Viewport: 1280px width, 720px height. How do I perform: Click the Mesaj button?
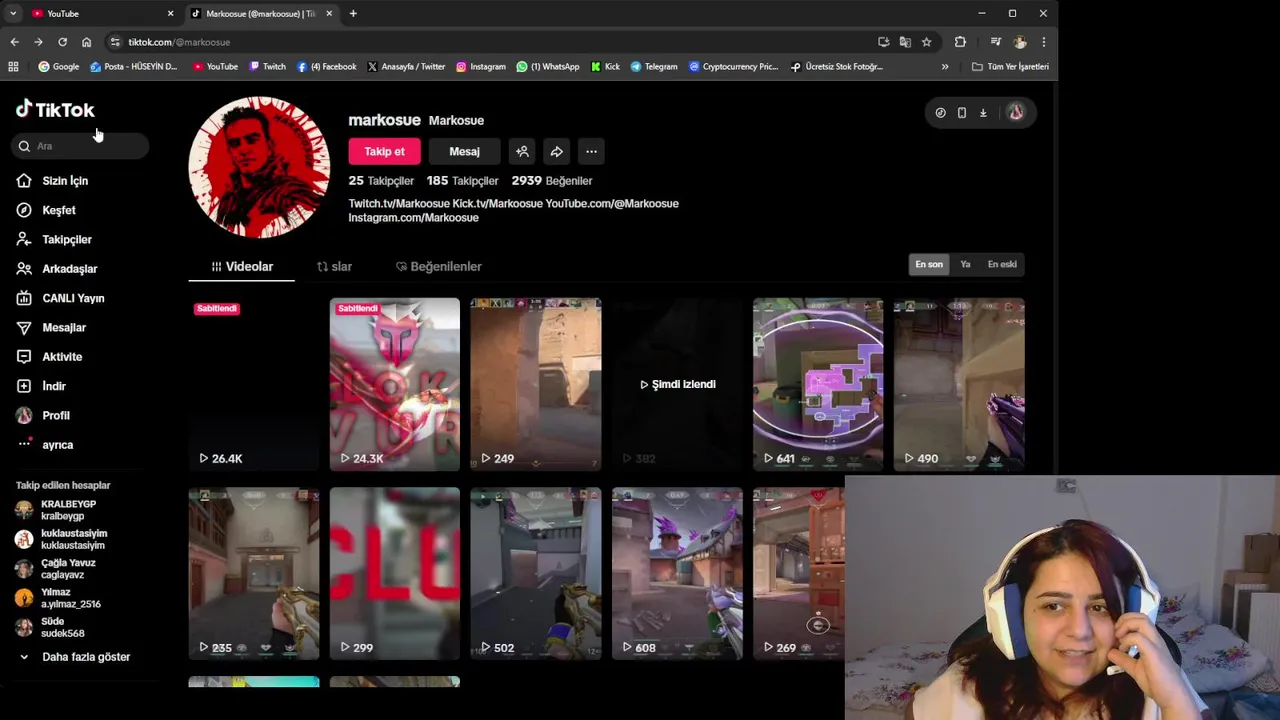(x=464, y=151)
